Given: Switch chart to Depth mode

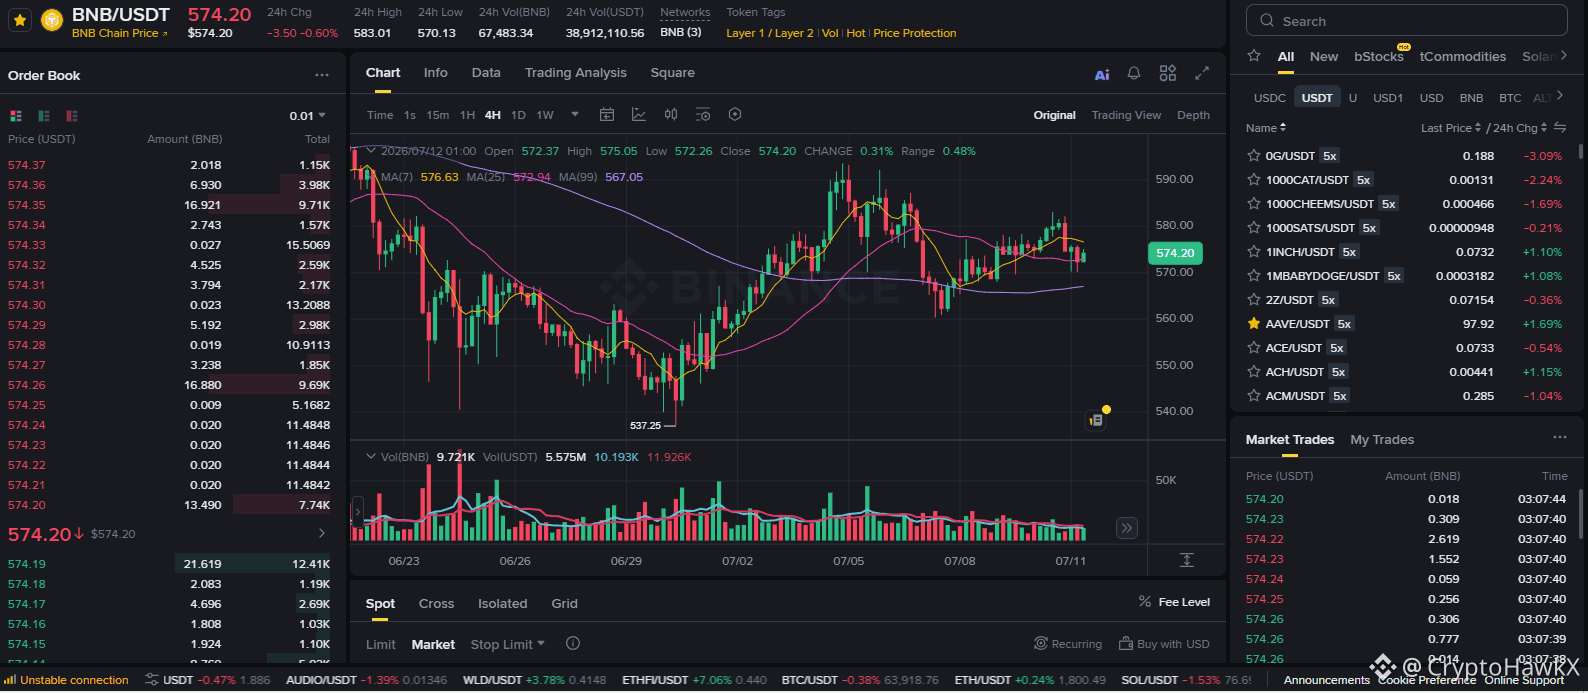Looking at the screenshot, I should [x=1193, y=115].
